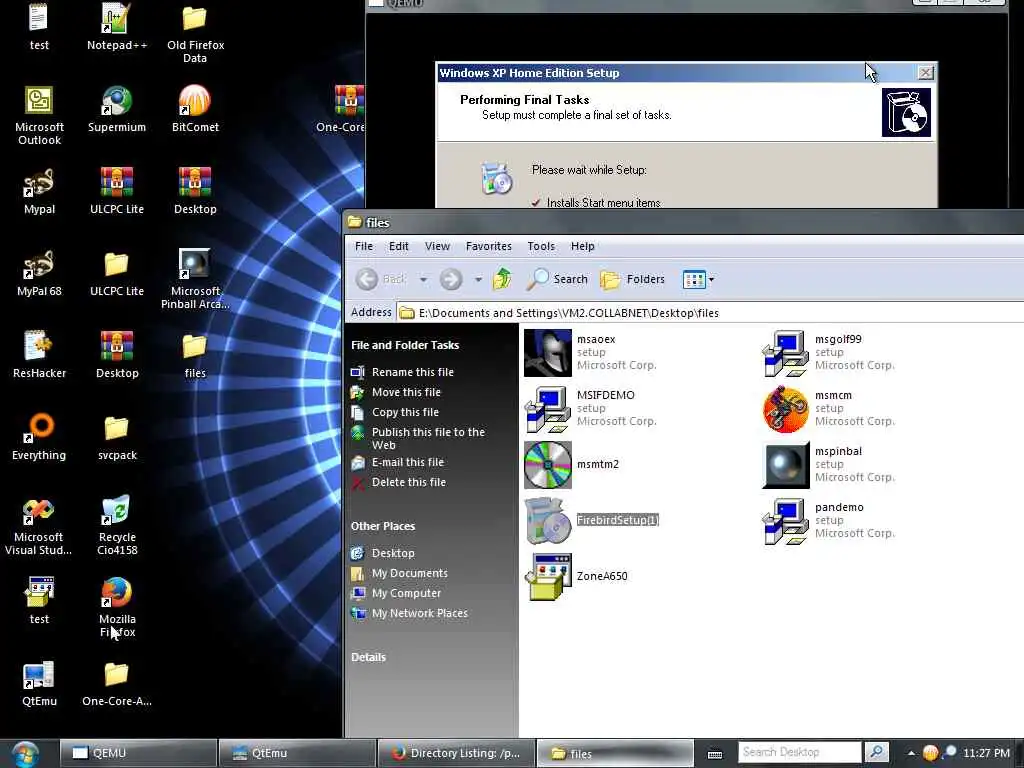Switch to Directory Listing Firefox taskbar button
The height and width of the screenshot is (768, 1024).
coord(456,753)
